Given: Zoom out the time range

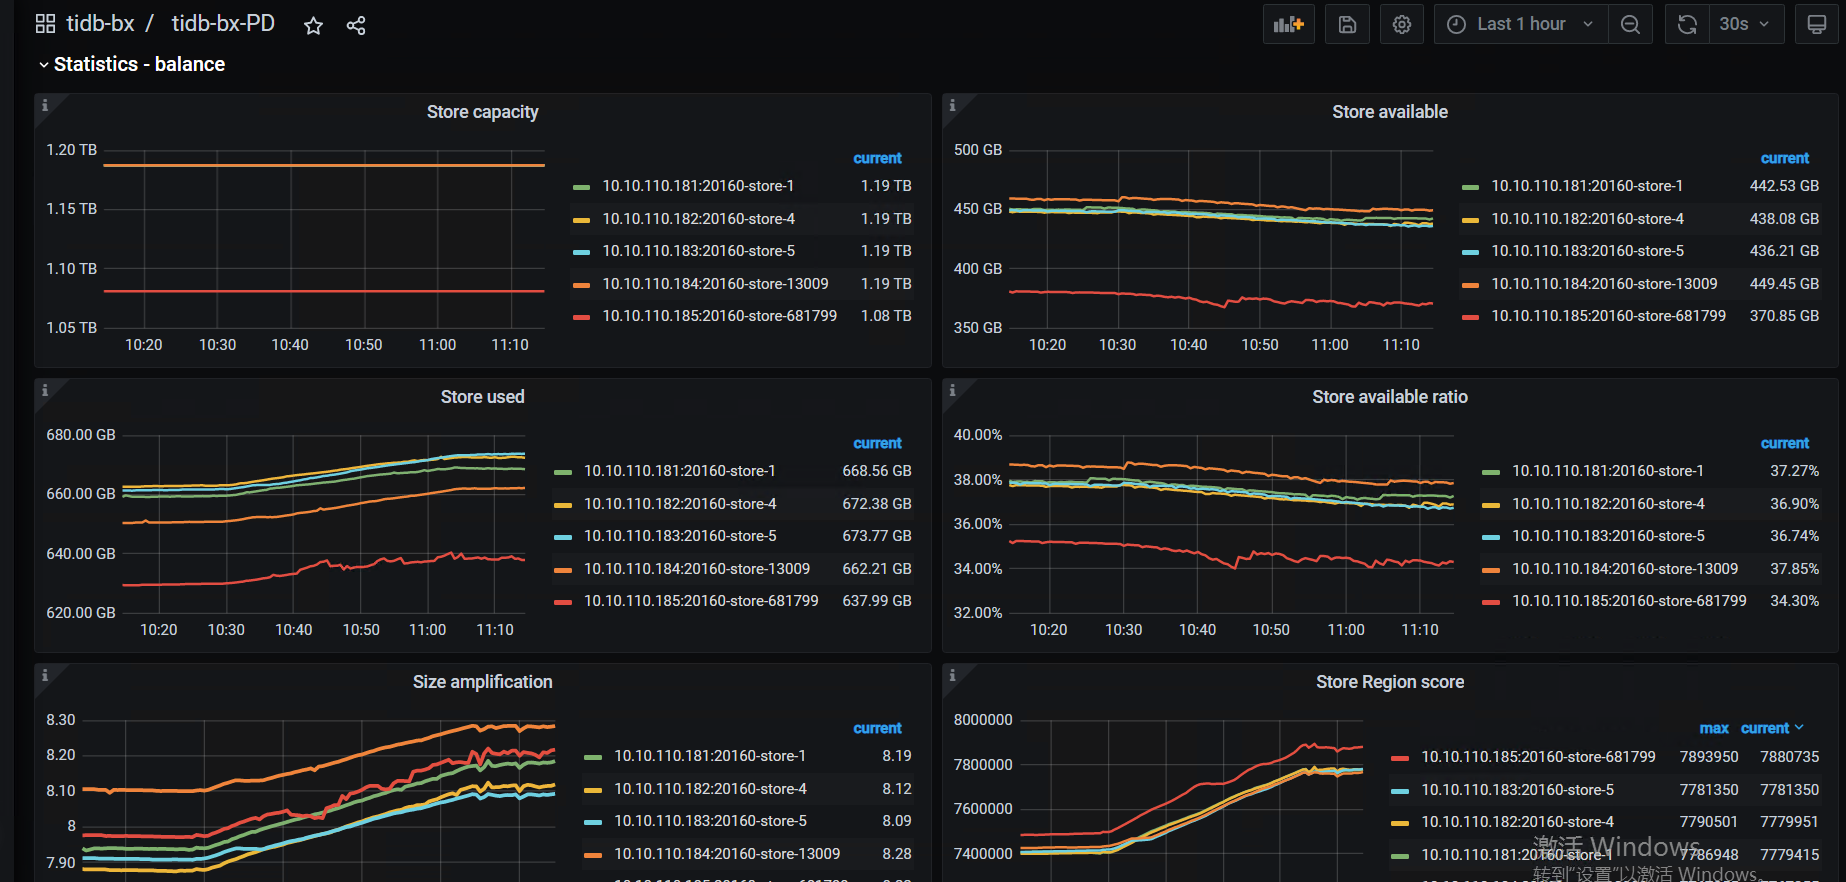Looking at the screenshot, I should 1630,24.
